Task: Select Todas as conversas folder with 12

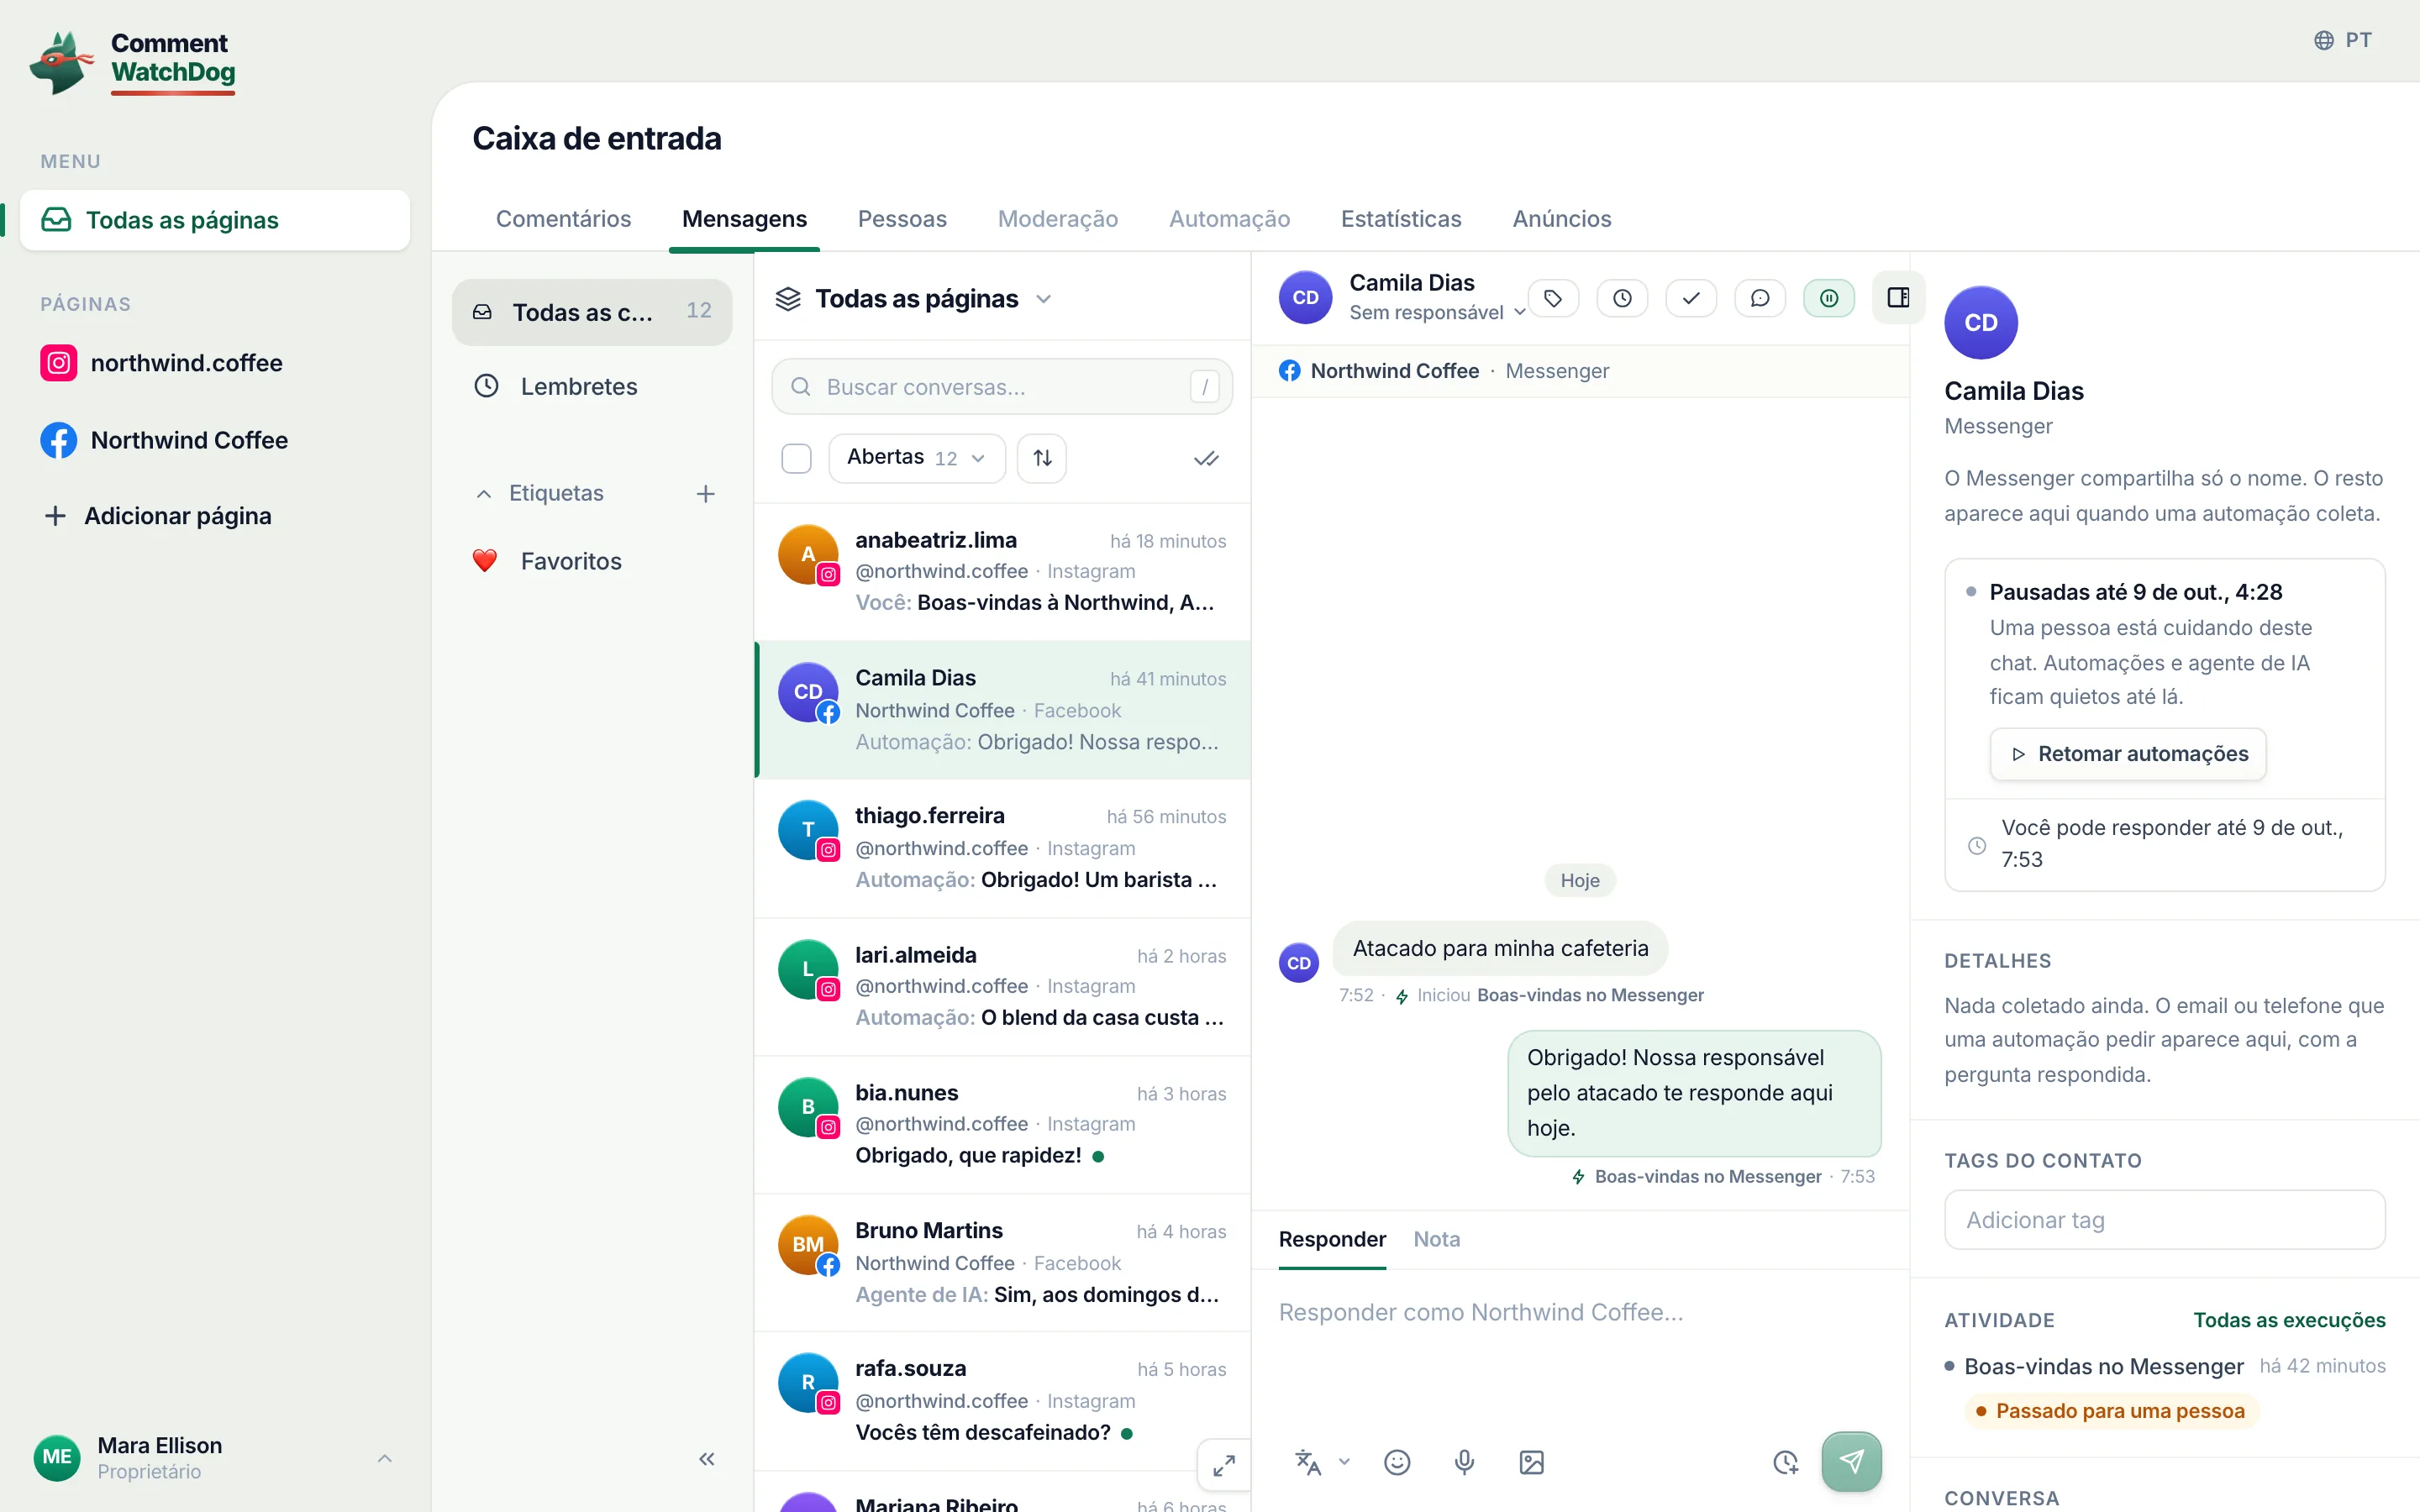Action: [x=592, y=312]
